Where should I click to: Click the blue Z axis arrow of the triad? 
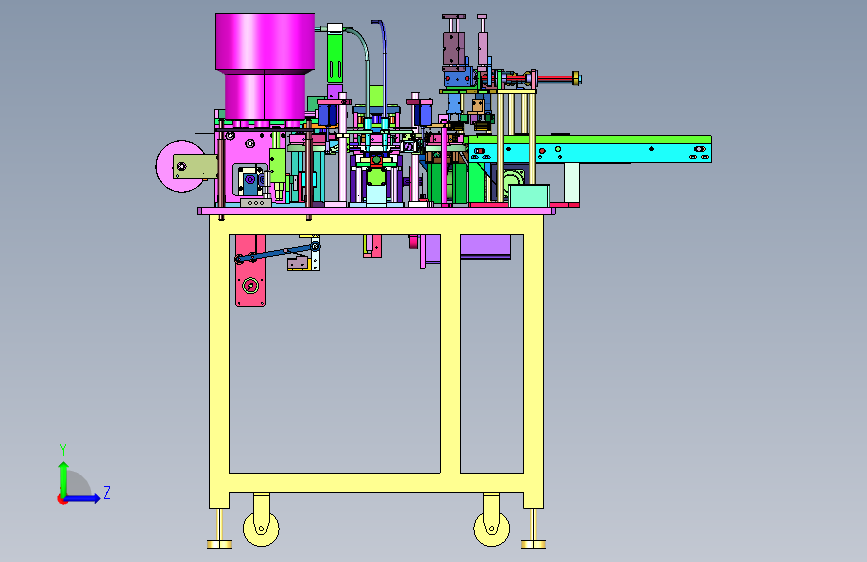(x=83, y=498)
